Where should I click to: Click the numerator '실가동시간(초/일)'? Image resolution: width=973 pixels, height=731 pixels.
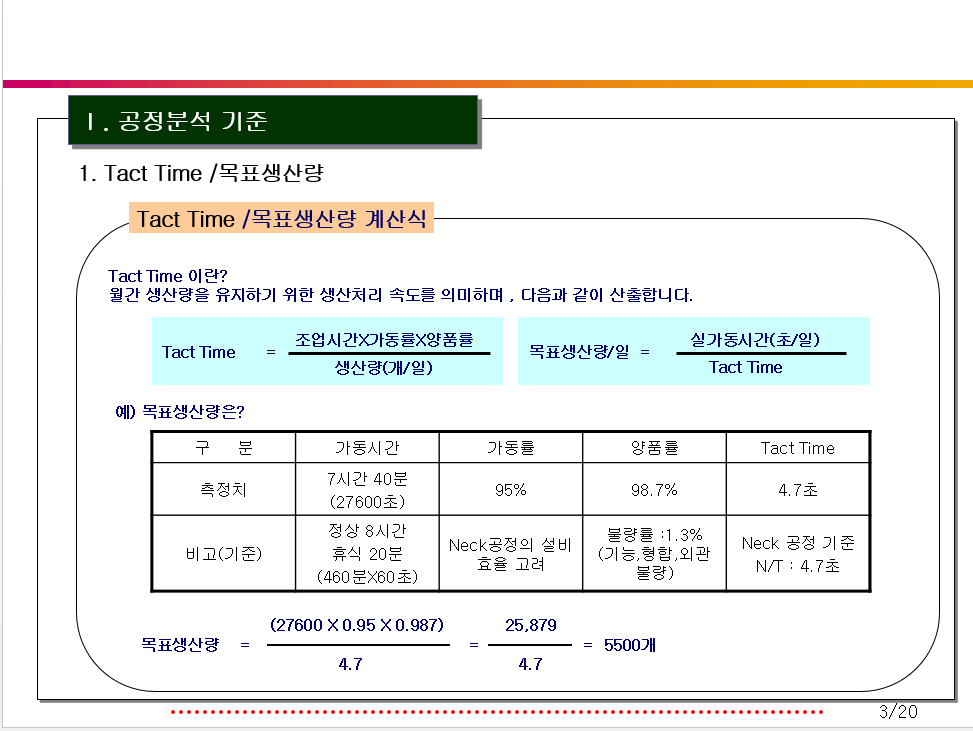(755, 339)
